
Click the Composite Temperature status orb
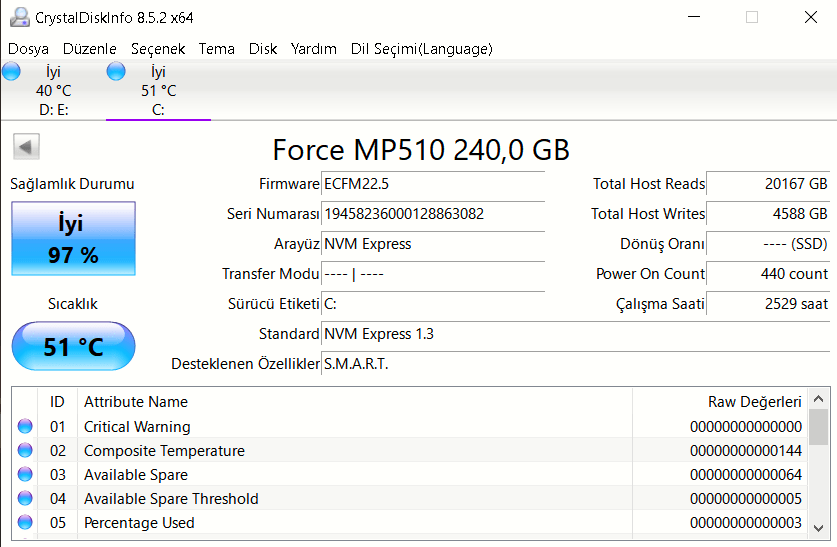click(x=25, y=451)
